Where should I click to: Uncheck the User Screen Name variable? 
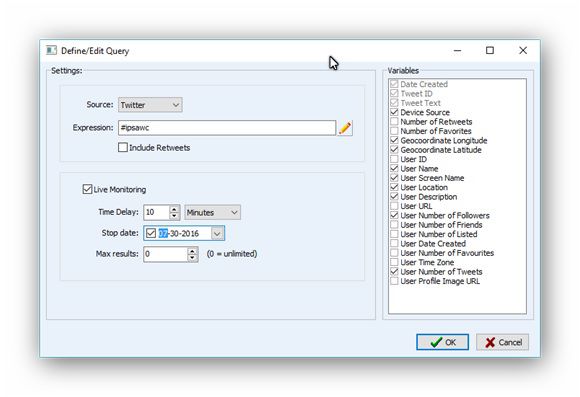pos(394,178)
